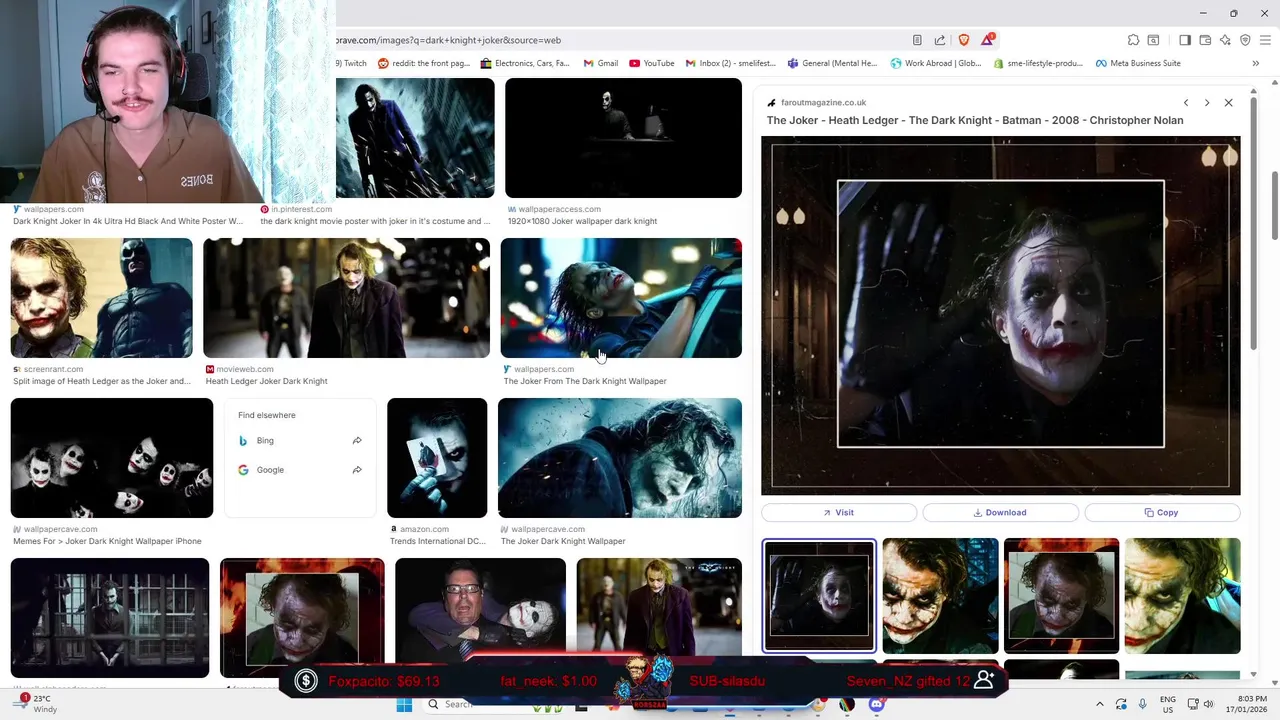The image size is (1280, 720).
Task: Open the weather widget showing 23°C Windy
Action: coord(38,704)
